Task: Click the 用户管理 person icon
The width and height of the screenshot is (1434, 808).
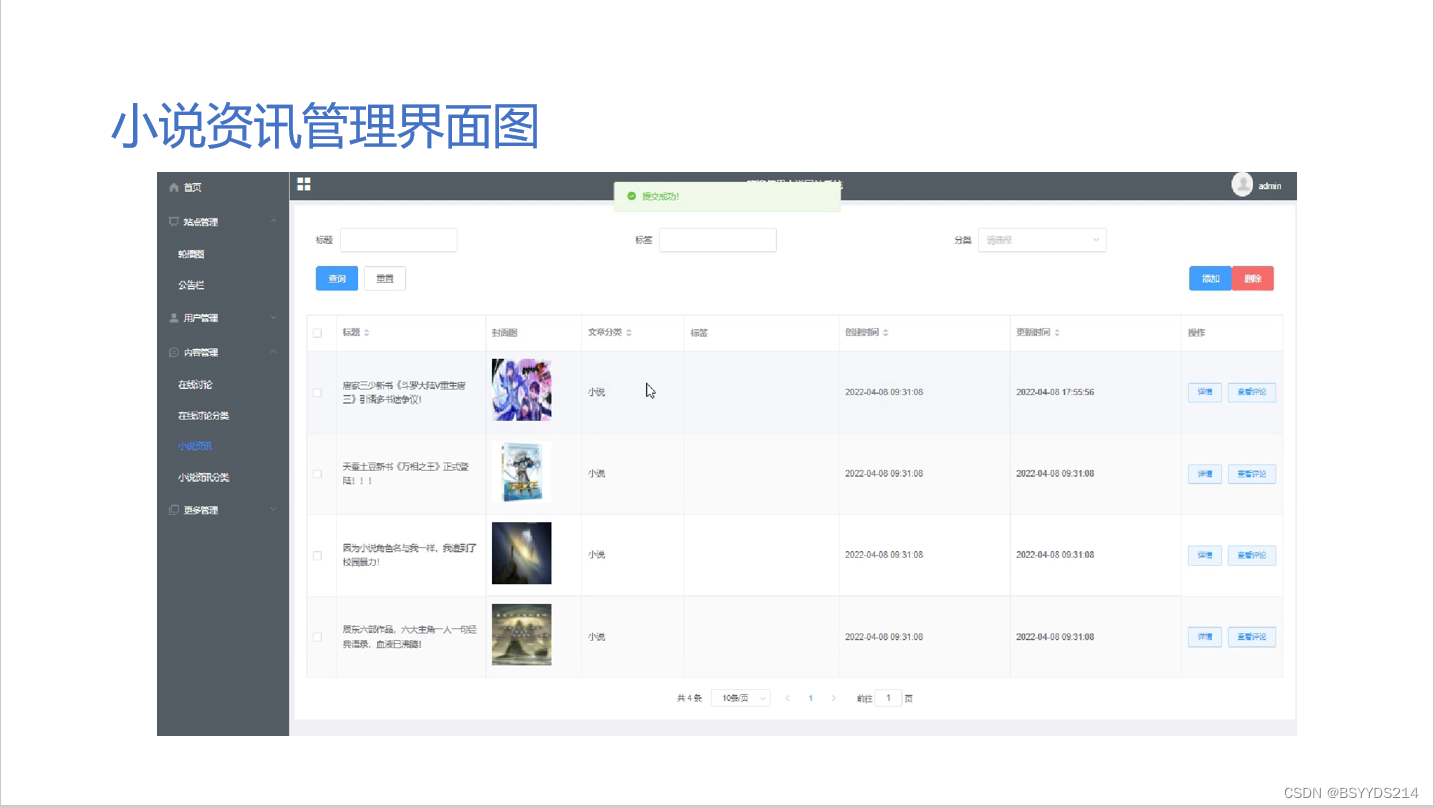Action: (174, 318)
